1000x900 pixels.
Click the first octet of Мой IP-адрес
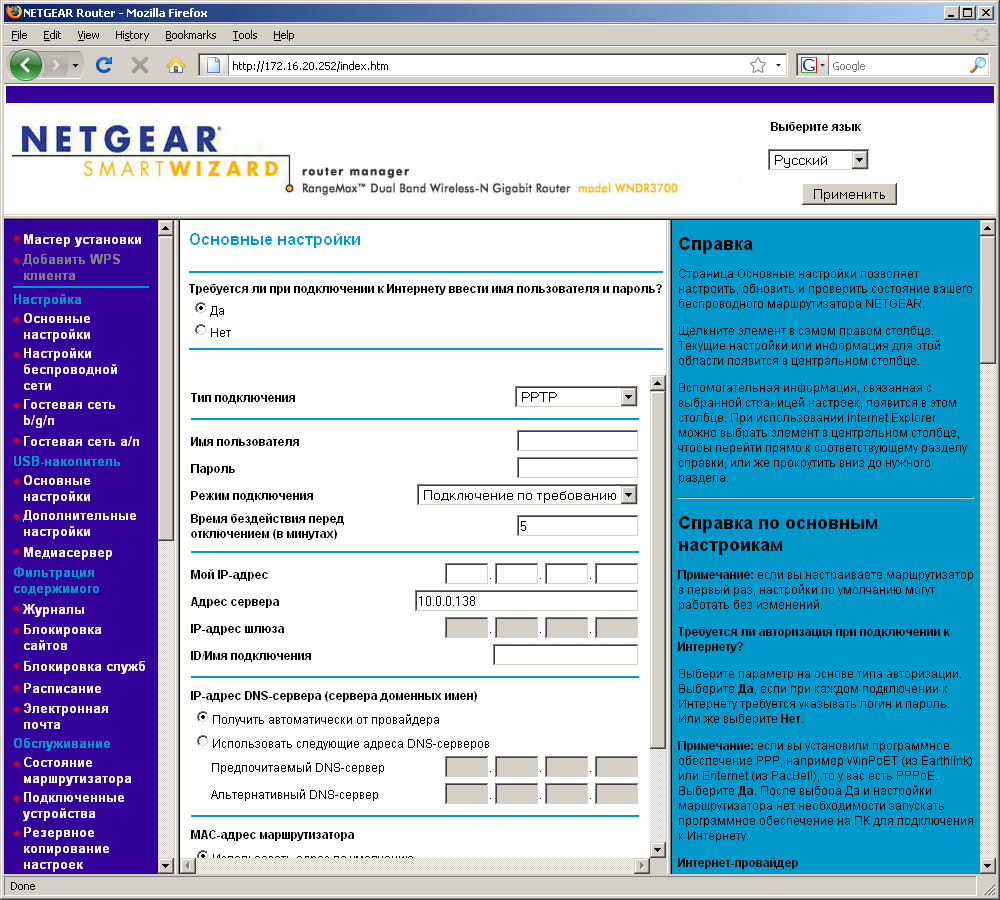(466, 573)
